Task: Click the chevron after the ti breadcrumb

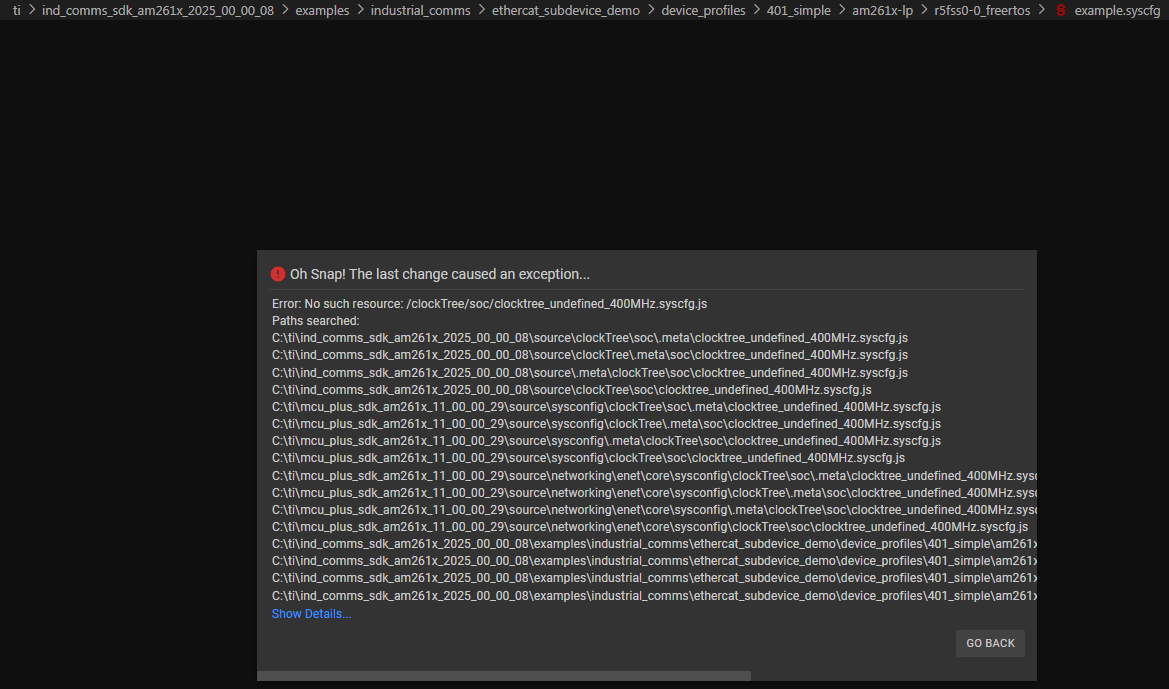Action: [32, 10]
